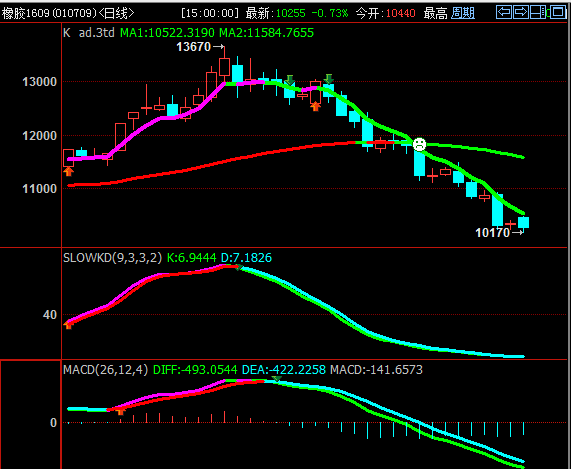This screenshot has height=469, width=571.
Task: Click the right arrow navigation icon
Action: [x=521, y=12]
